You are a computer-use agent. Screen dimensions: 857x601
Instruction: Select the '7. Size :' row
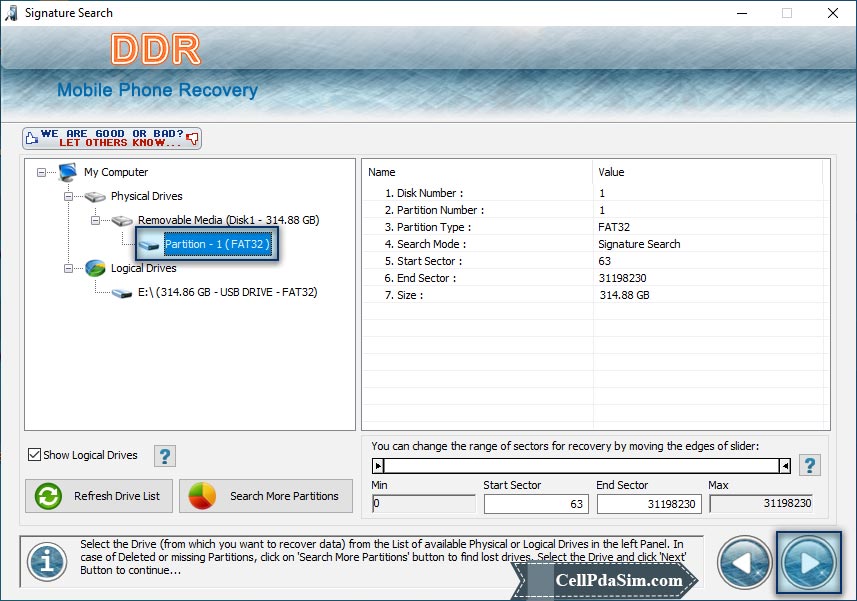pos(593,294)
